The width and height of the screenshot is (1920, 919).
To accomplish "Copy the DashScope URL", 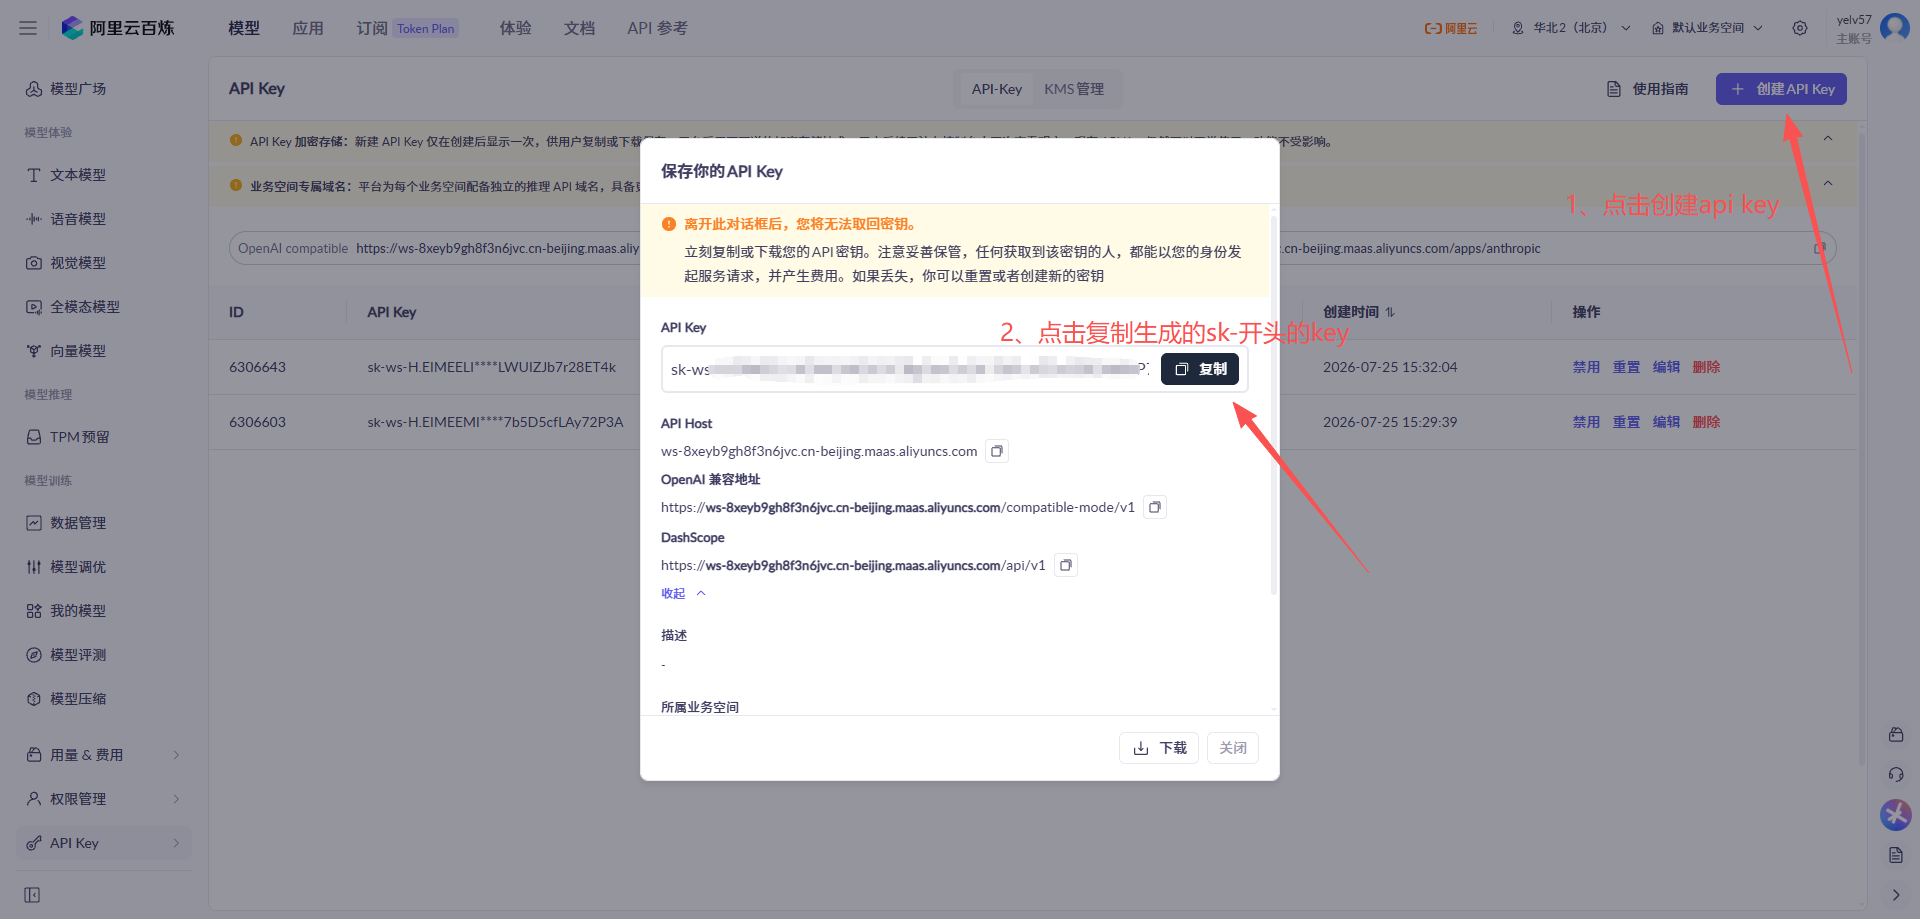I will [x=1066, y=565].
